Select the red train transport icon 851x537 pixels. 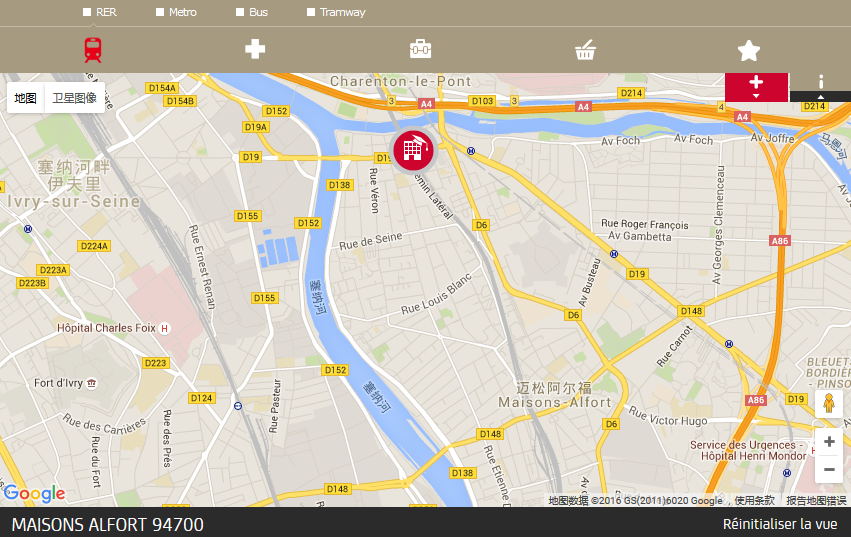[93, 49]
